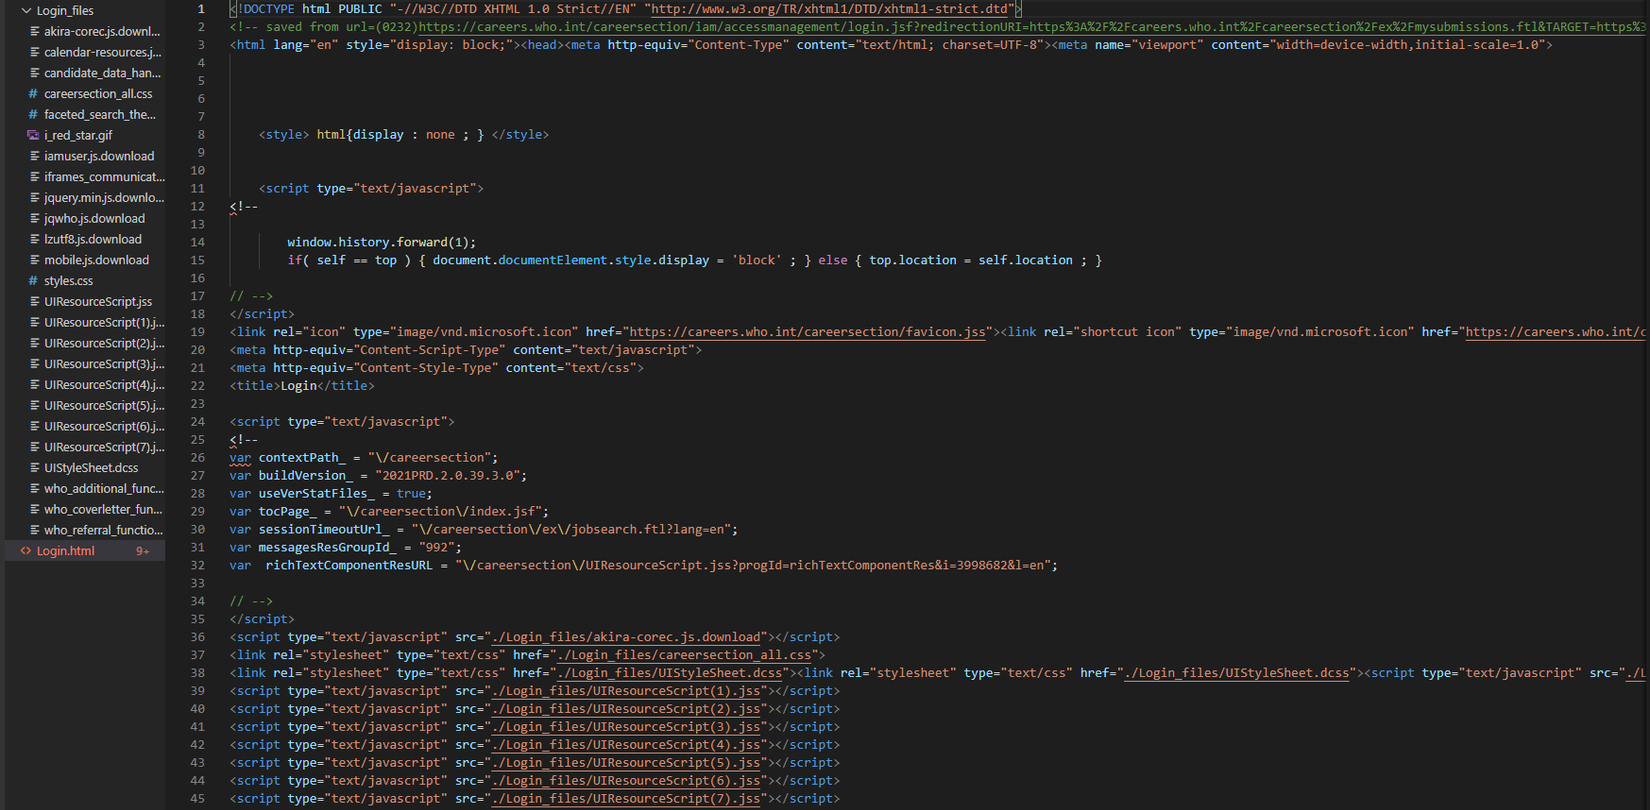
Task: Click the HTML brackets icon beside Login.html
Action: (x=26, y=551)
